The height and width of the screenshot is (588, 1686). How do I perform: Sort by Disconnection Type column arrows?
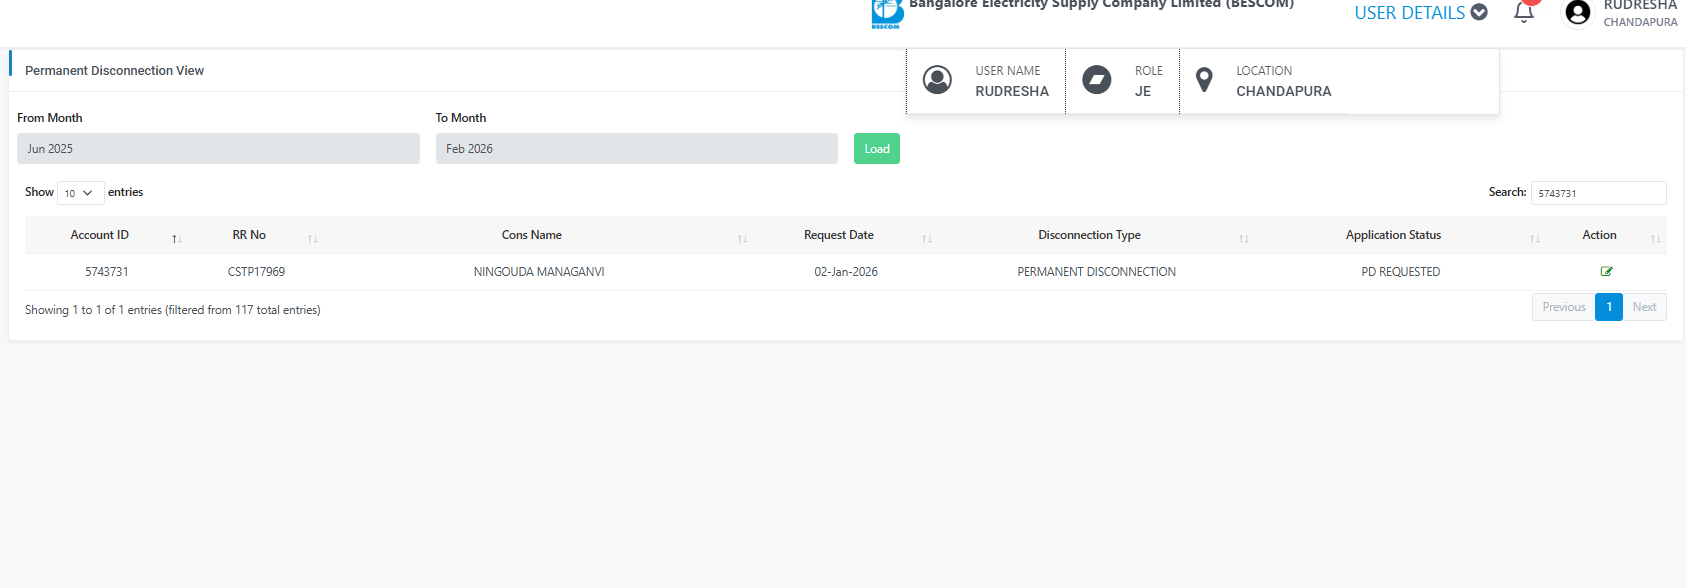coord(1244,238)
